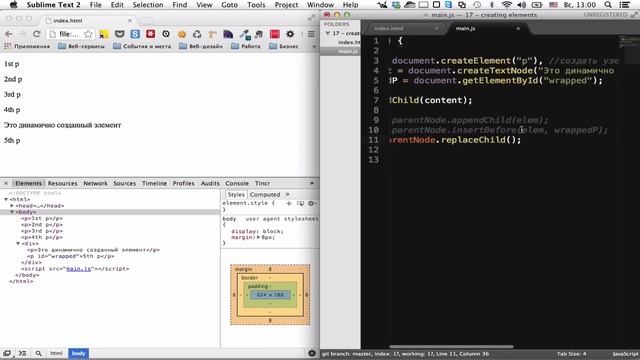Bookmark the page with the star icon

pos(88,34)
